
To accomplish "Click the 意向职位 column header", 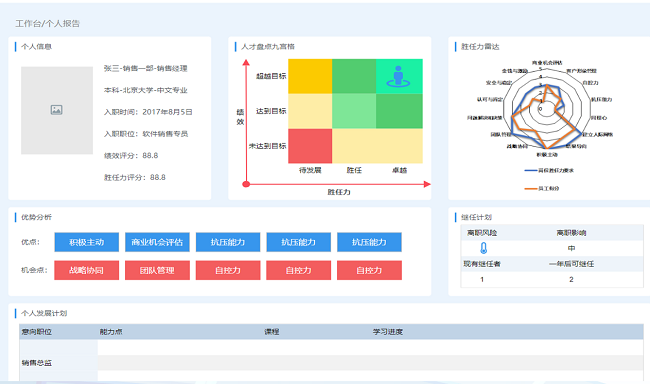I will coord(36,332).
